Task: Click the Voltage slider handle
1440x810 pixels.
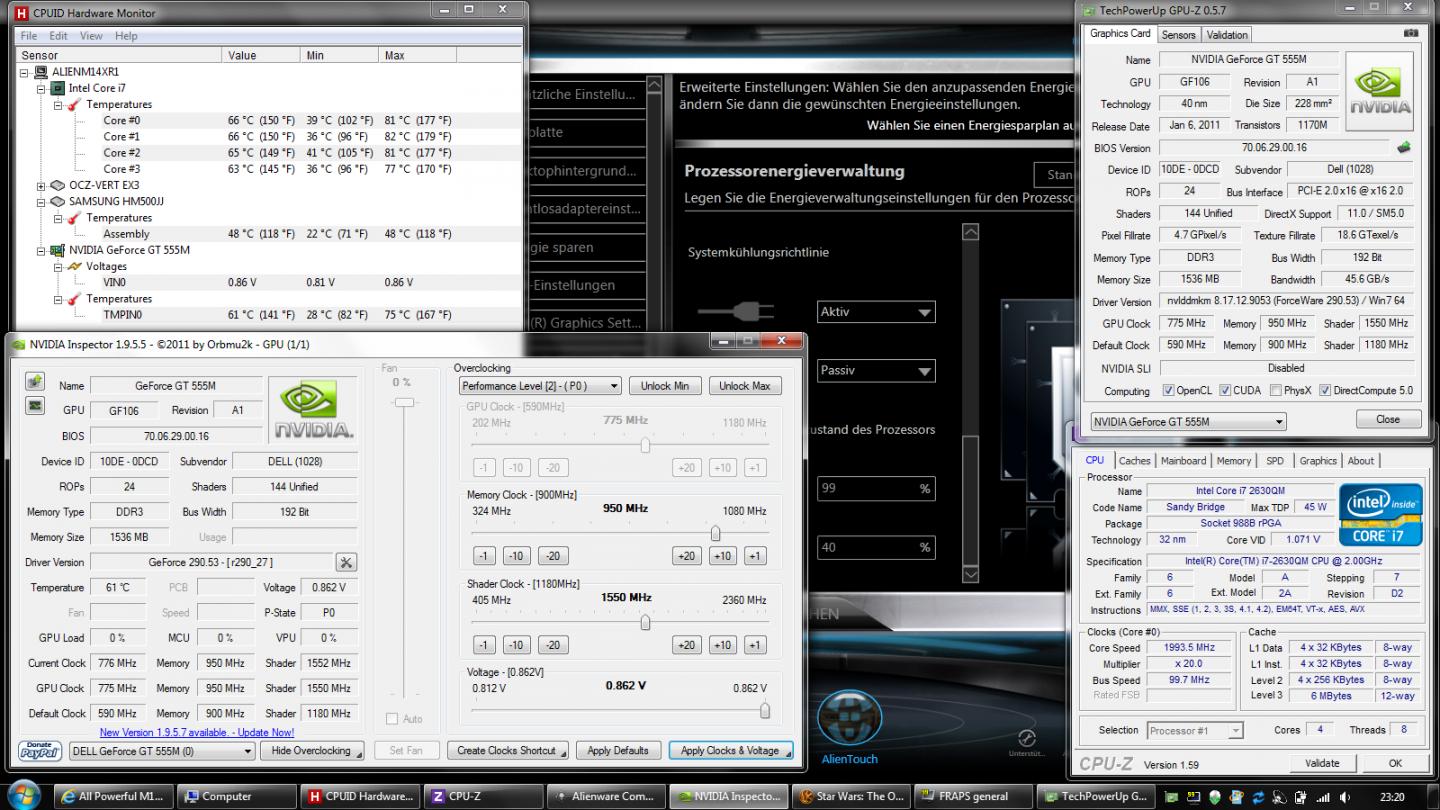Action: pyautogui.click(x=765, y=710)
